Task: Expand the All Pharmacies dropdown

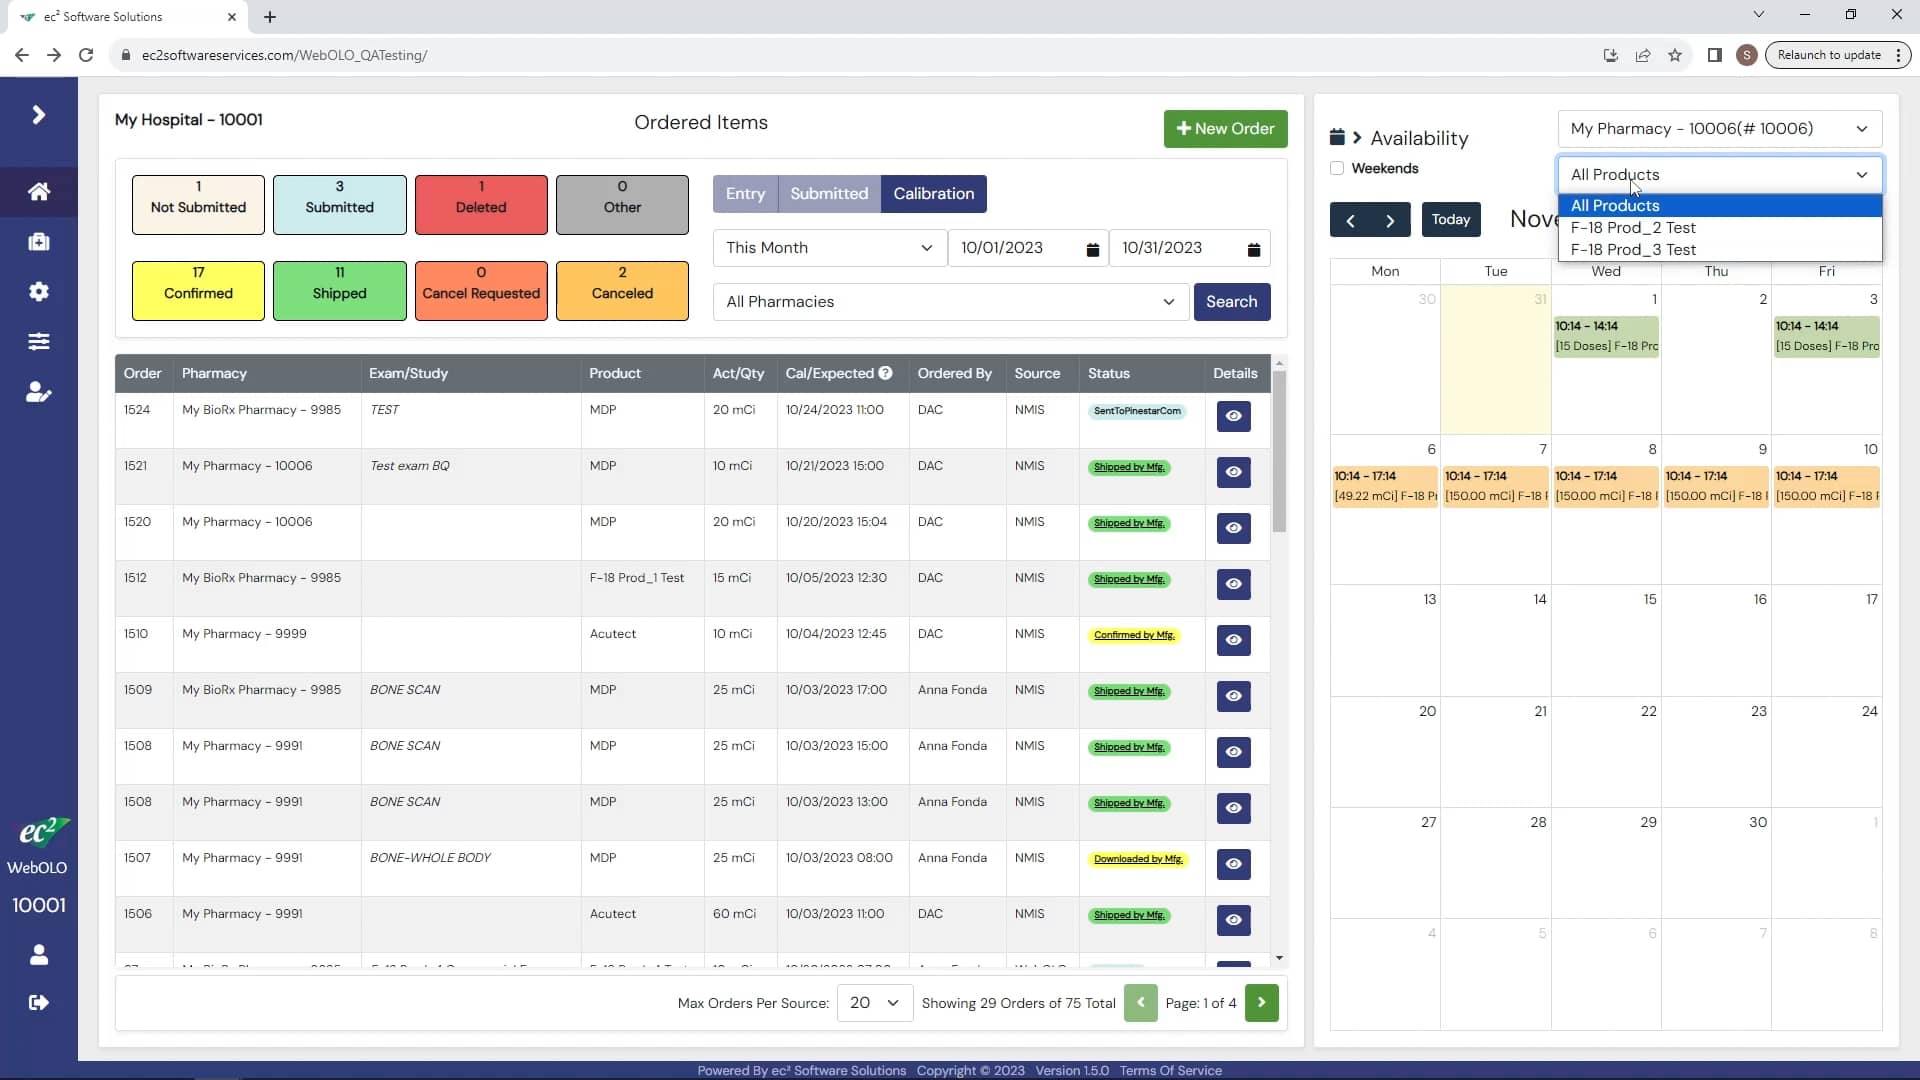Action: click(x=949, y=302)
